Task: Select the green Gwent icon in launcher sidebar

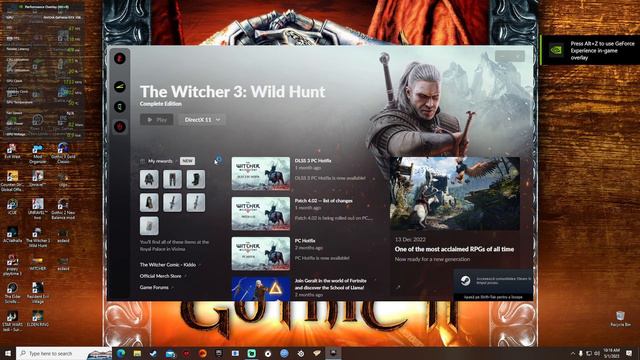Action: [x=120, y=107]
